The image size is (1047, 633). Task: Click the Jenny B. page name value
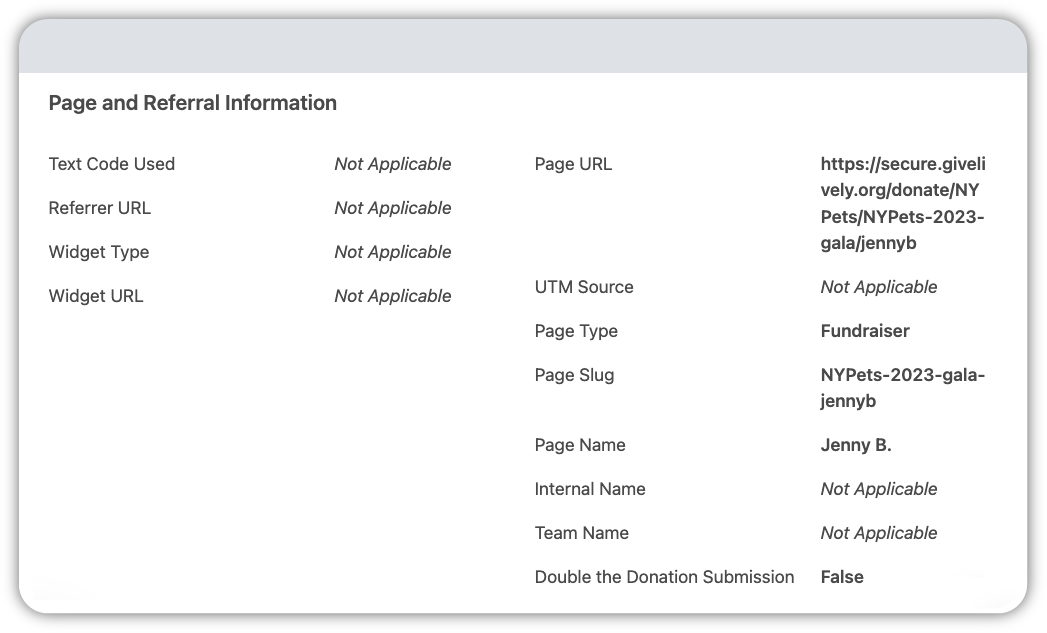pyautogui.click(x=856, y=445)
